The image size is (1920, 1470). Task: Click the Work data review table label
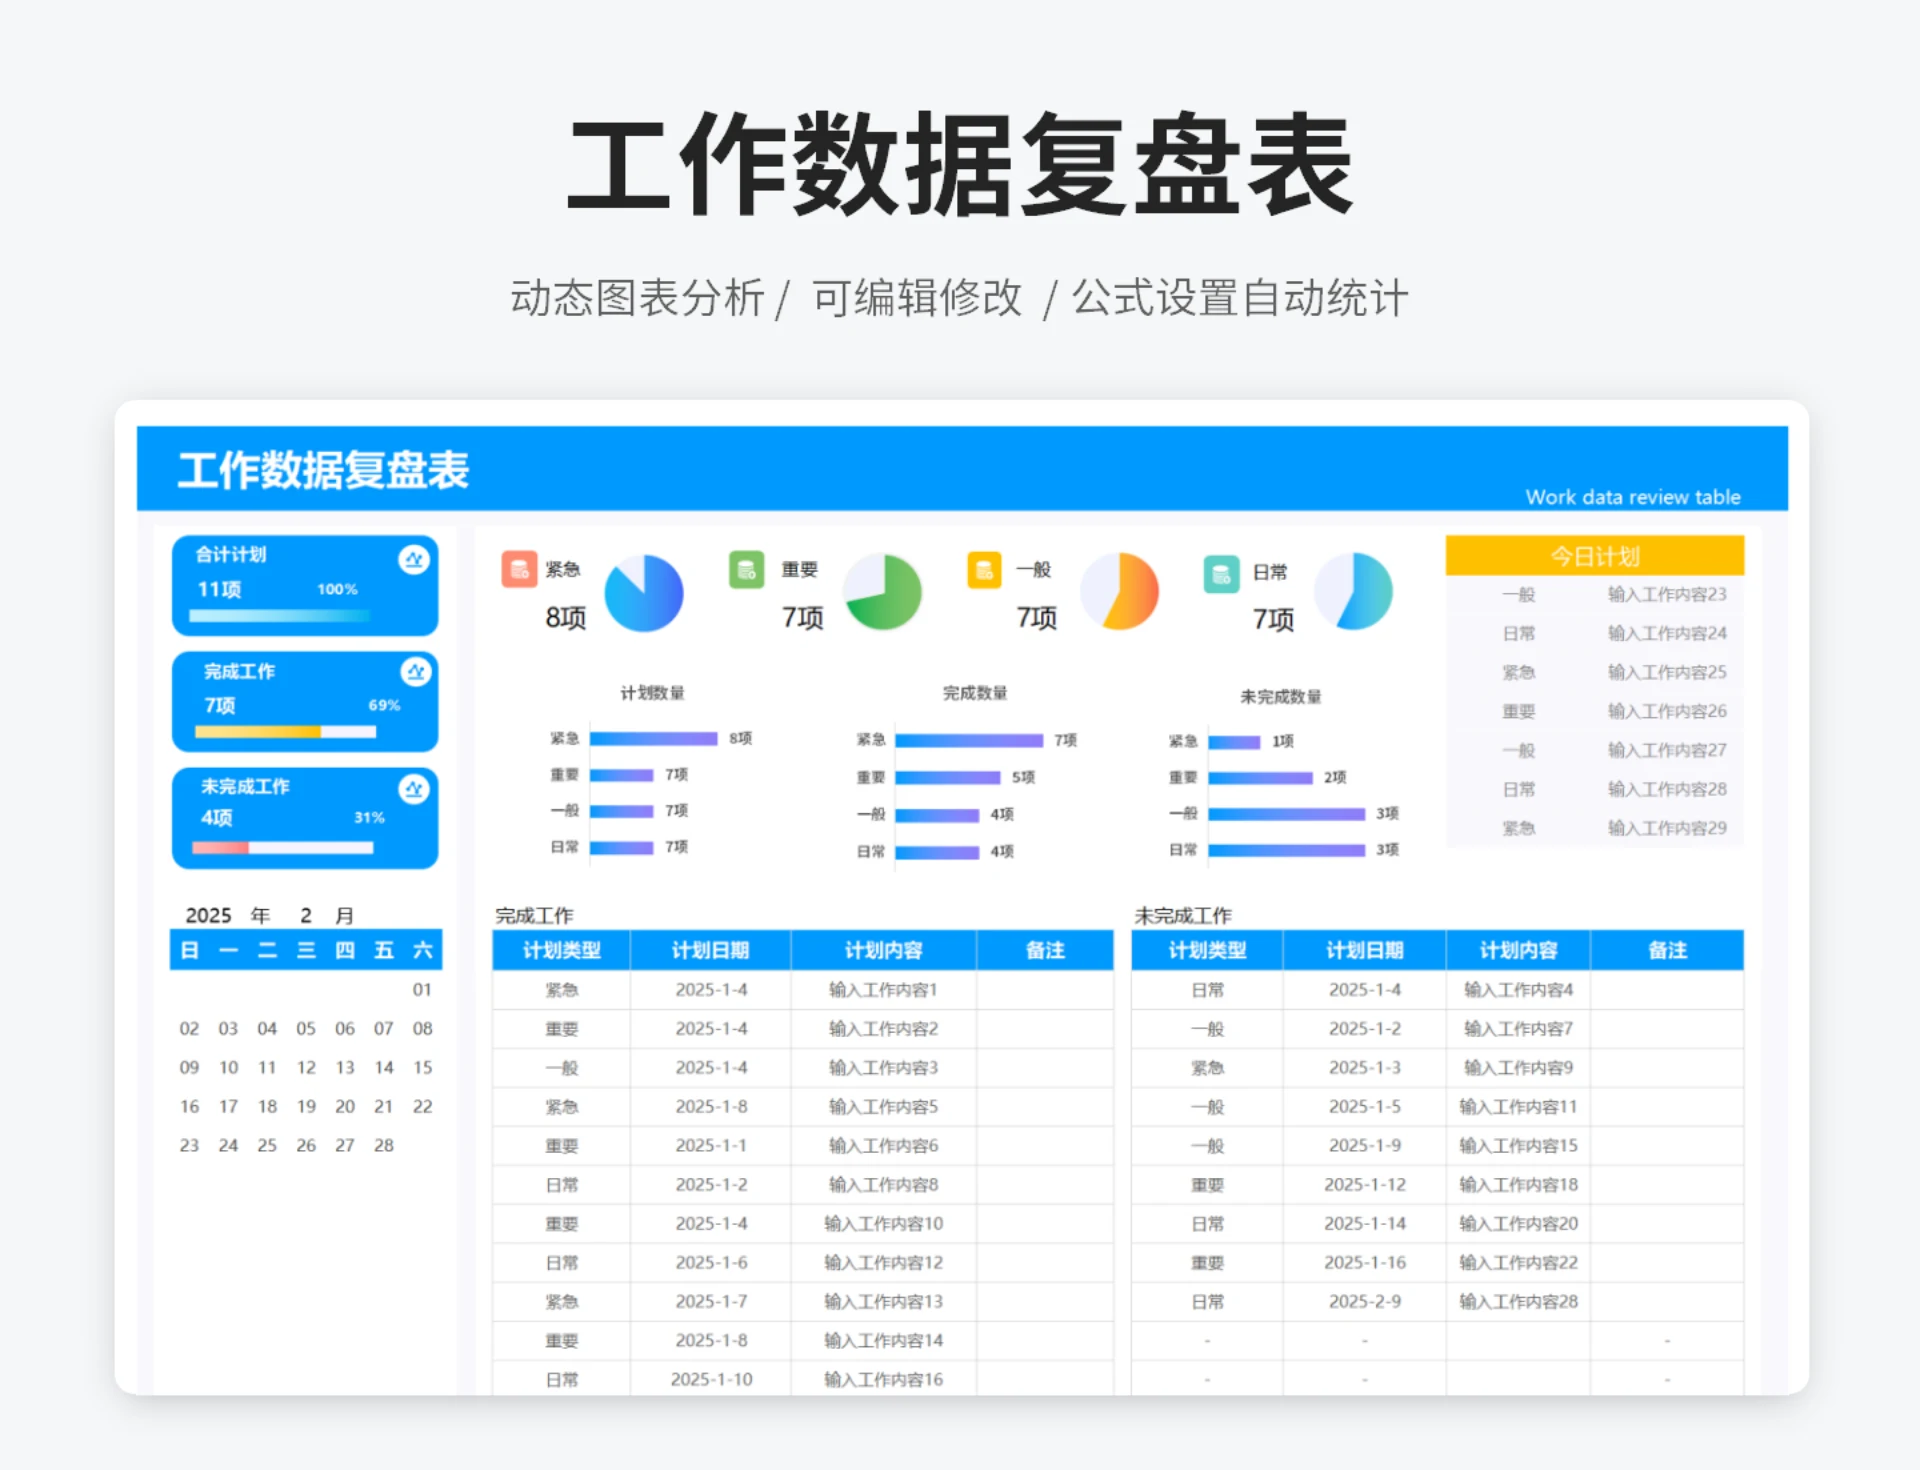pos(1632,497)
